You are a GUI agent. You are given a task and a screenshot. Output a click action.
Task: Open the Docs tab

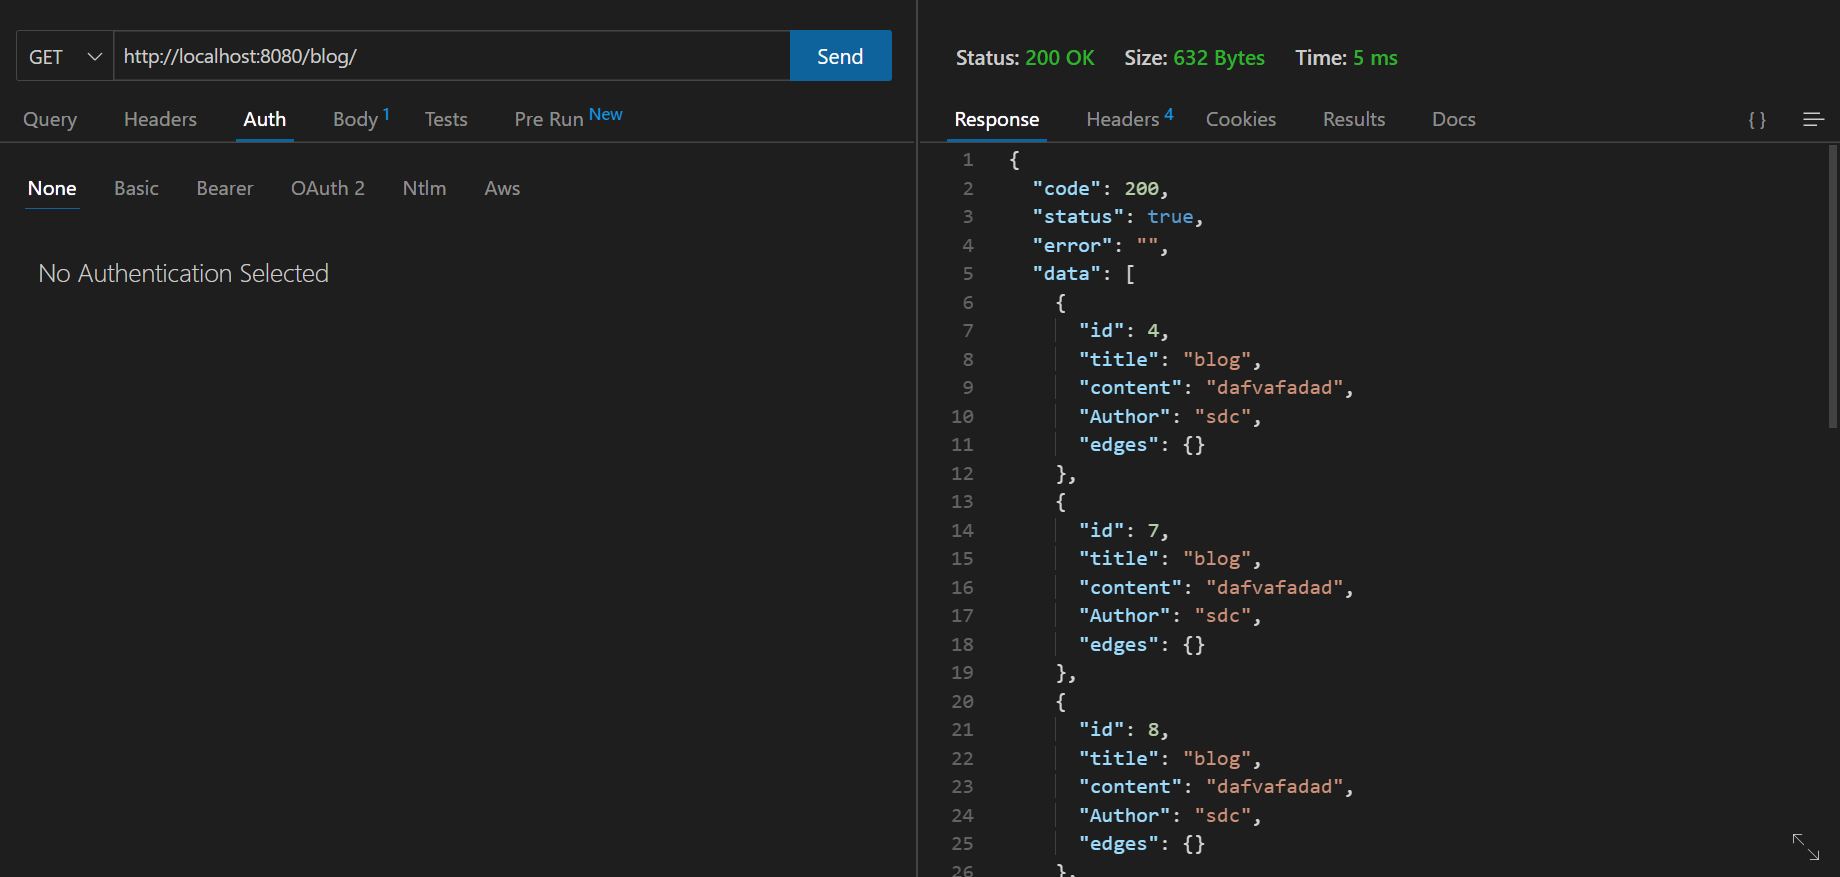(1454, 119)
